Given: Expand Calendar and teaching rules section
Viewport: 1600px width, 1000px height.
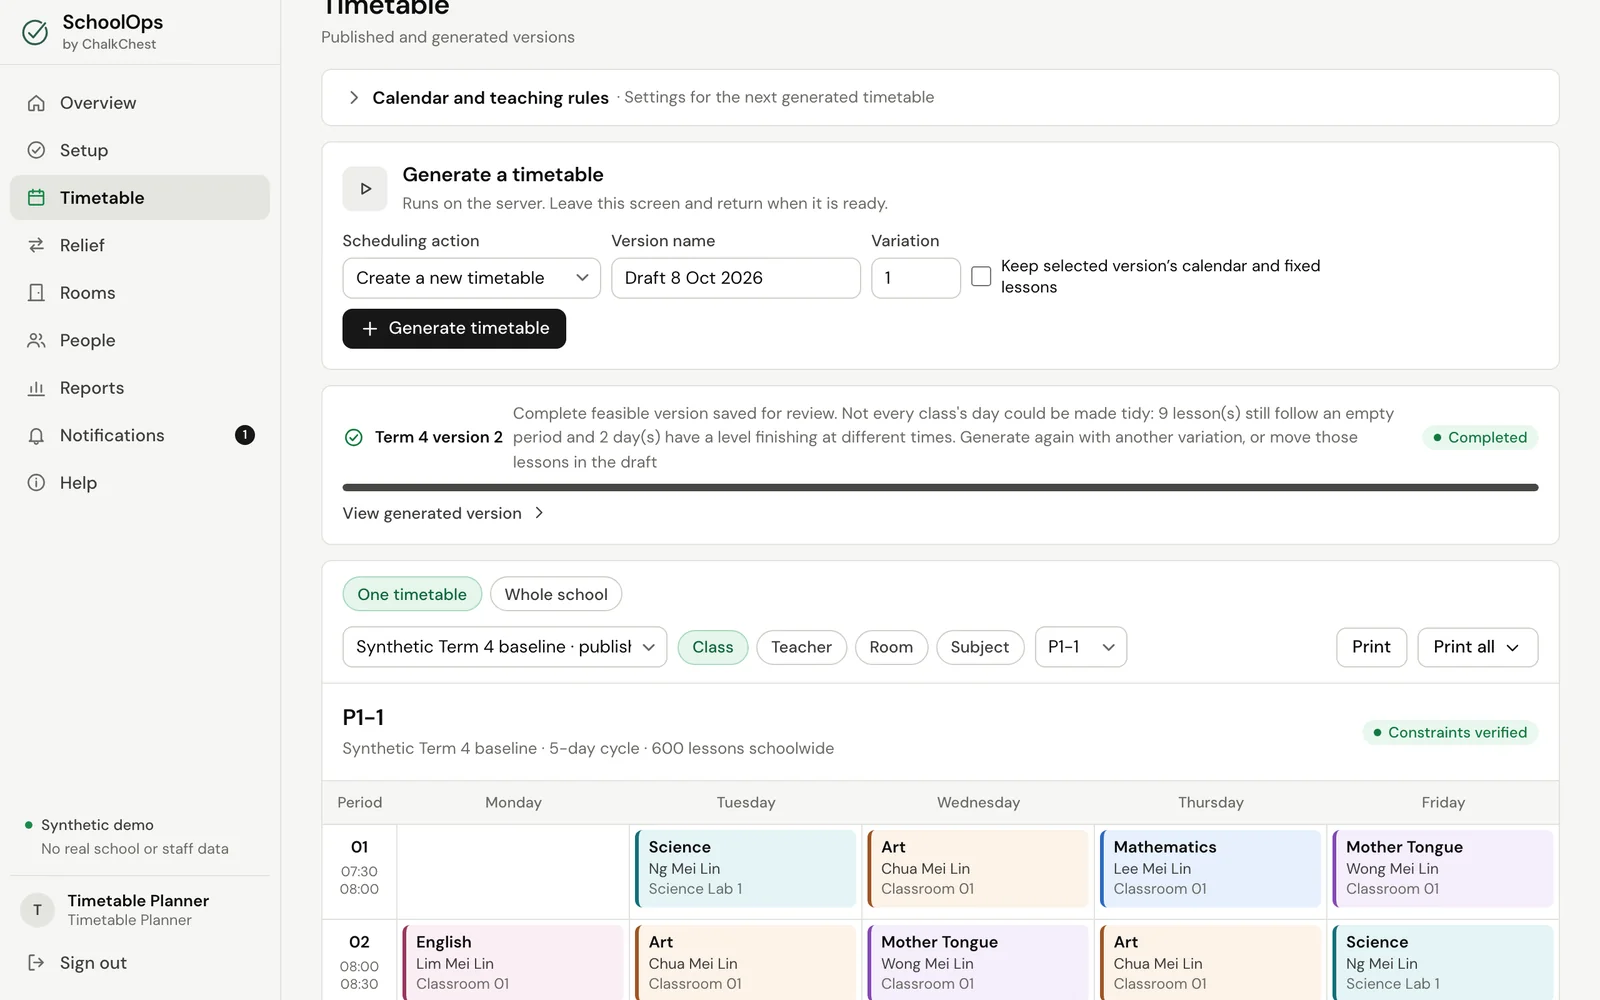Looking at the screenshot, I should [940, 98].
